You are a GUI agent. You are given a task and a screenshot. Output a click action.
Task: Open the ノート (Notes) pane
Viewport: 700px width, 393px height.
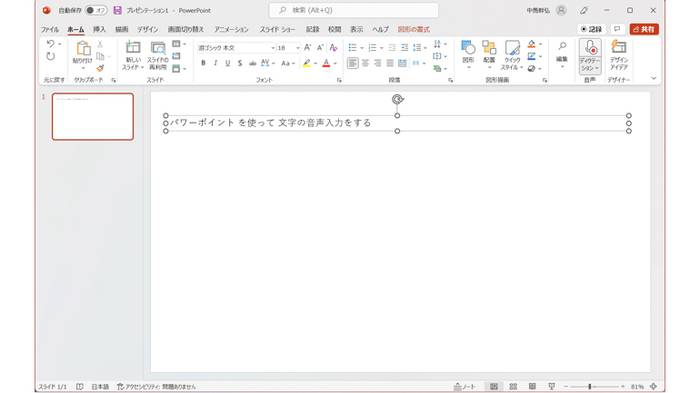click(465, 387)
